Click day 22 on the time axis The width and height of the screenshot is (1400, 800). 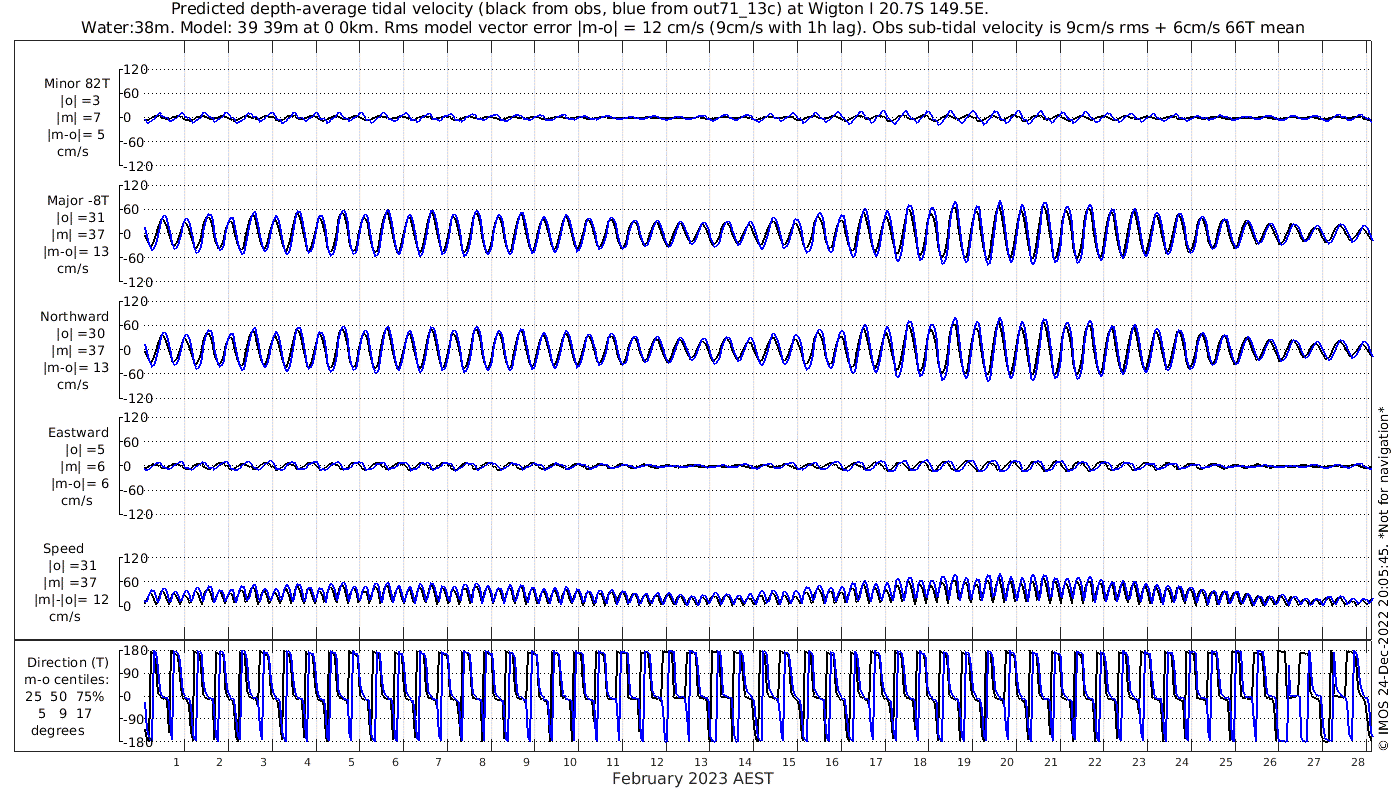point(1095,762)
